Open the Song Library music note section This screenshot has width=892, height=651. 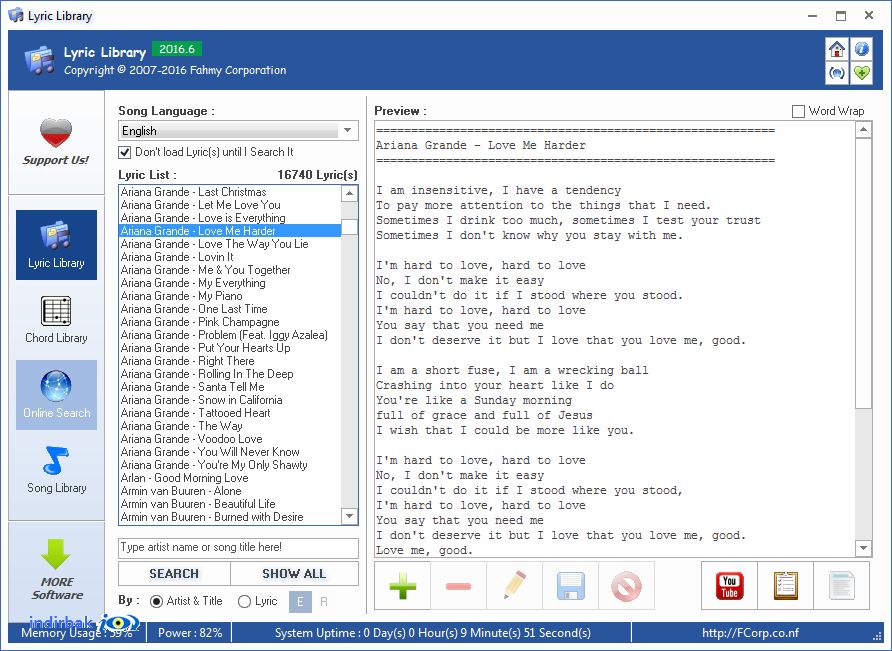pyautogui.click(x=56, y=470)
